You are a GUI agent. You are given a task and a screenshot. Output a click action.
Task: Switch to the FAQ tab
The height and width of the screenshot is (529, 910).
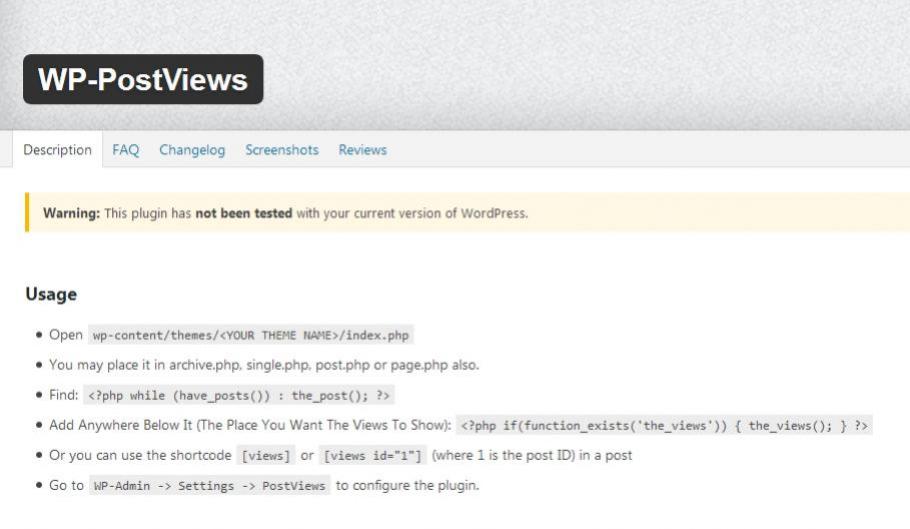(125, 150)
